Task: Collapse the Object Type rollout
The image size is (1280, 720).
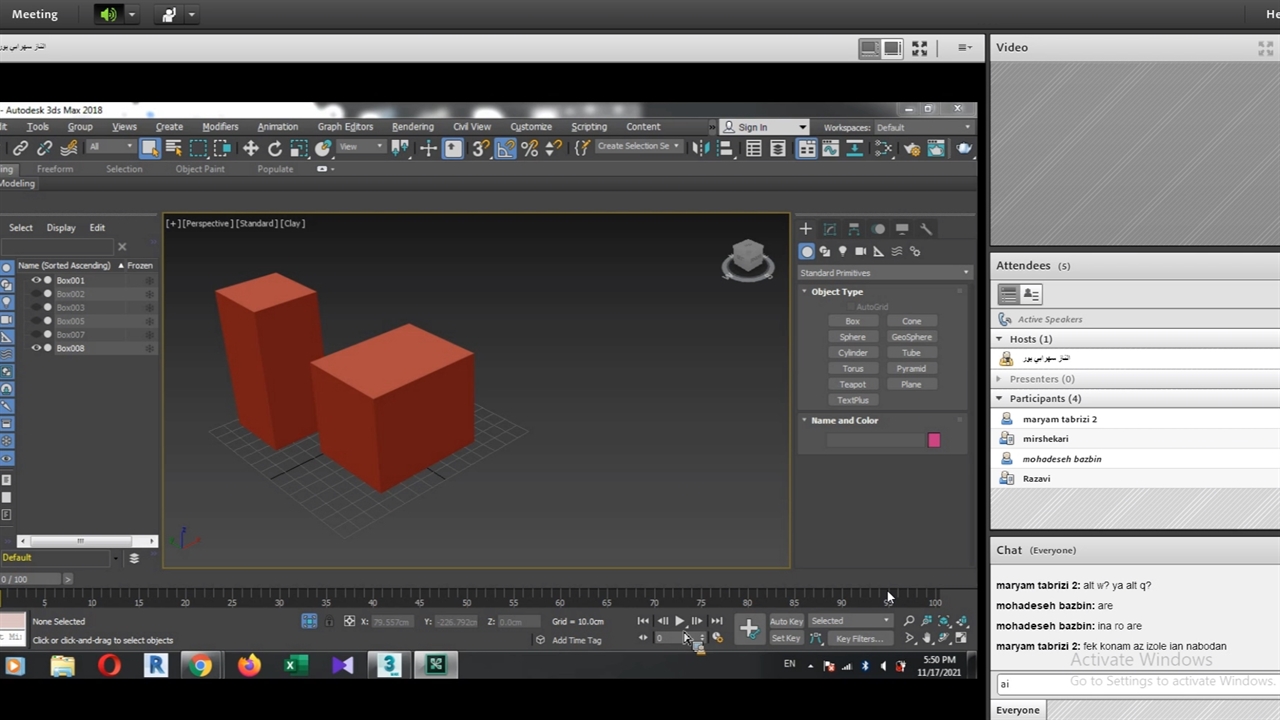Action: (x=836, y=292)
